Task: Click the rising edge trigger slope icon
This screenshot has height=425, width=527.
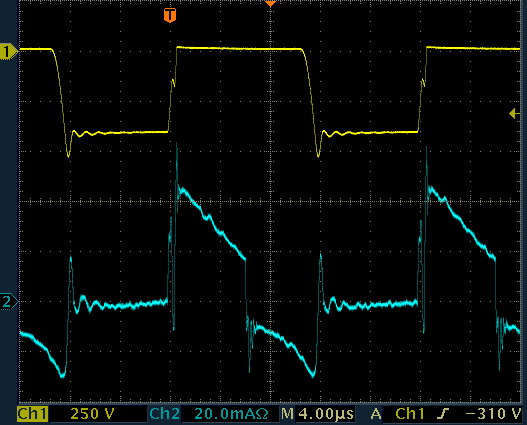Action: point(444,414)
